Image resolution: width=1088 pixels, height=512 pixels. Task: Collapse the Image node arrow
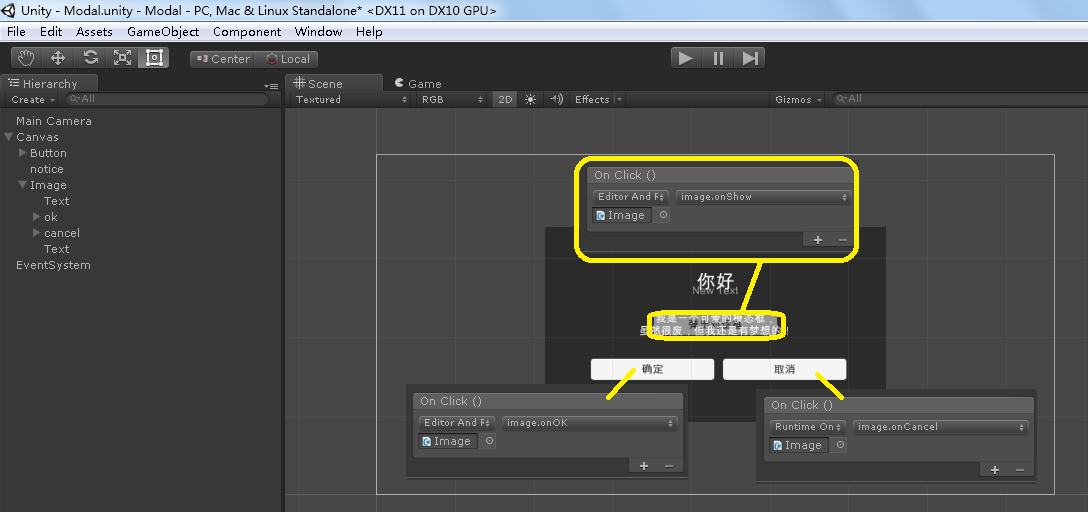[22, 185]
